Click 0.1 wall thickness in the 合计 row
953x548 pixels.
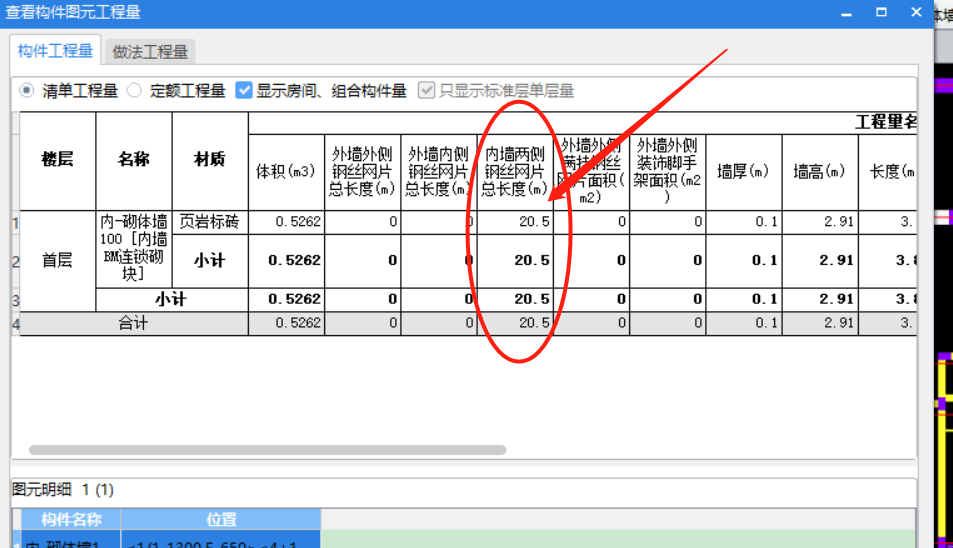[x=744, y=323]
